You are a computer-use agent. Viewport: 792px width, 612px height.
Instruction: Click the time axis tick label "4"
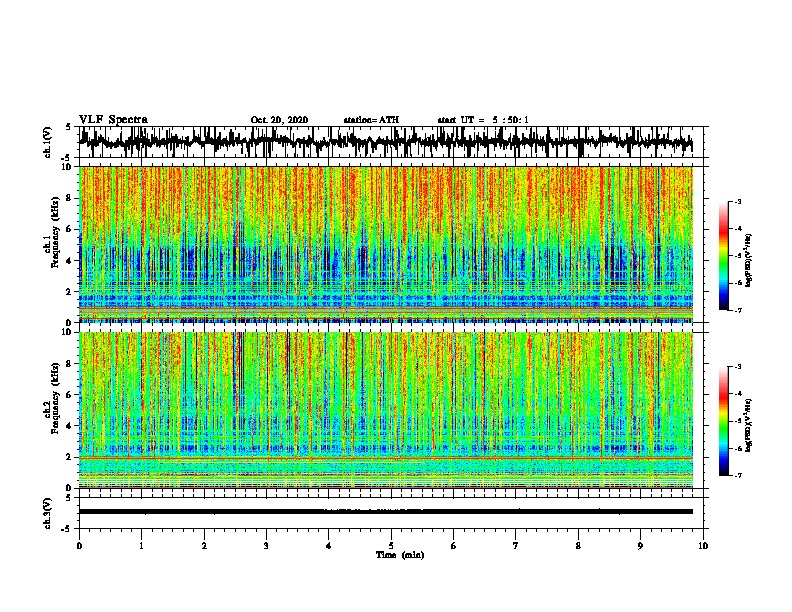click(328, 545)
